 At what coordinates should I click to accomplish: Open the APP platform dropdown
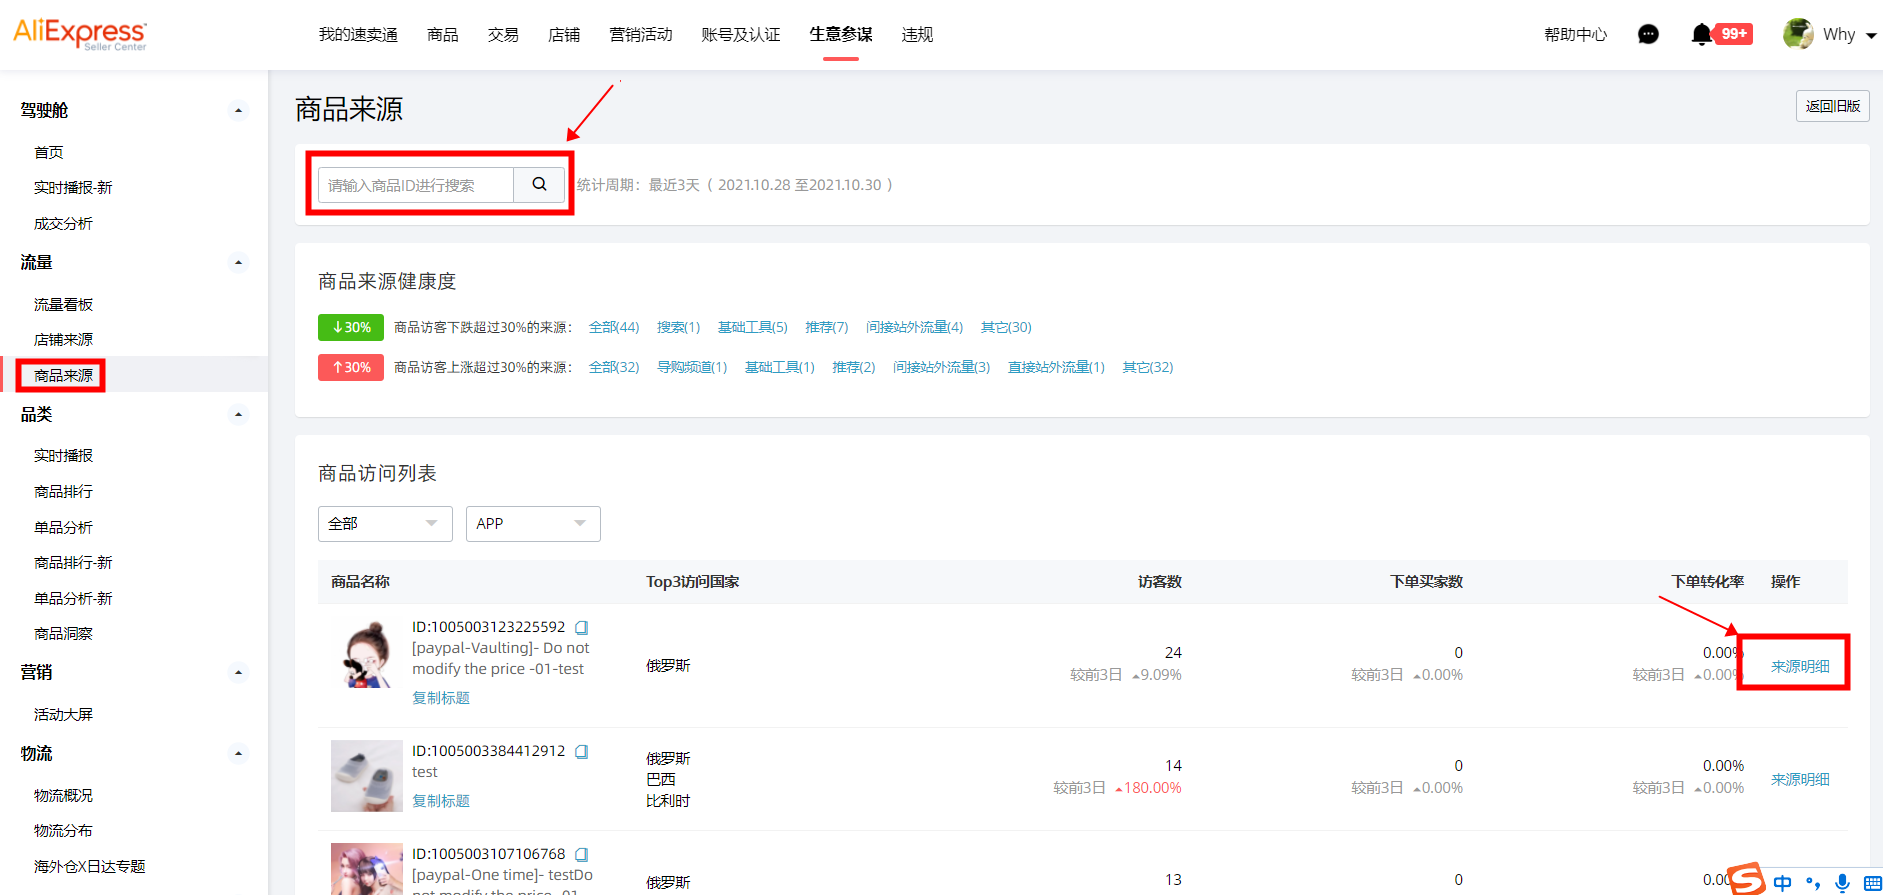532,524
